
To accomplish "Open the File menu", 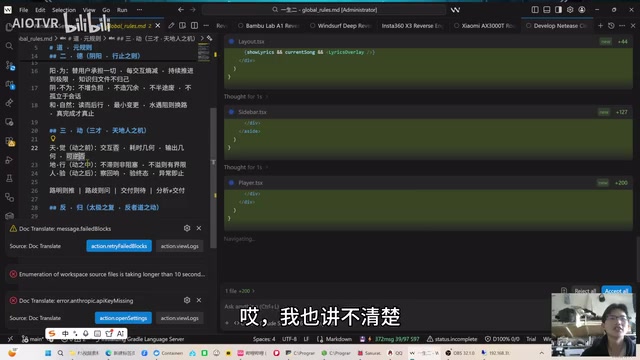I will coord(24,10).
